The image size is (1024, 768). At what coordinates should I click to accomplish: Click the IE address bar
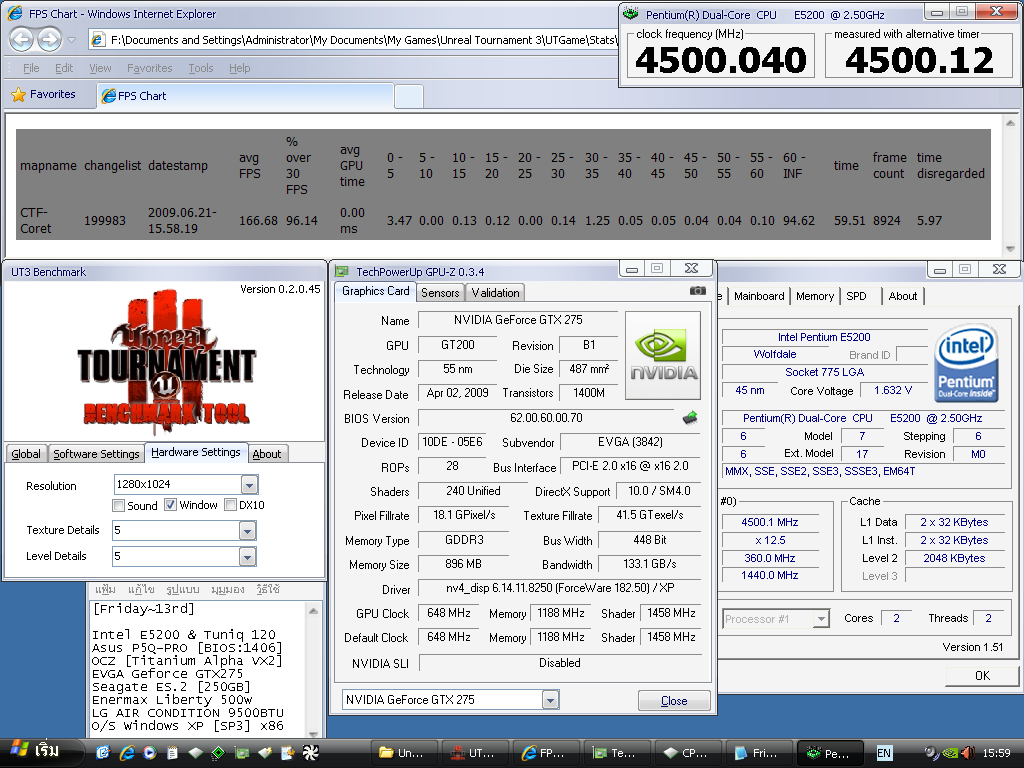point(355,40)
